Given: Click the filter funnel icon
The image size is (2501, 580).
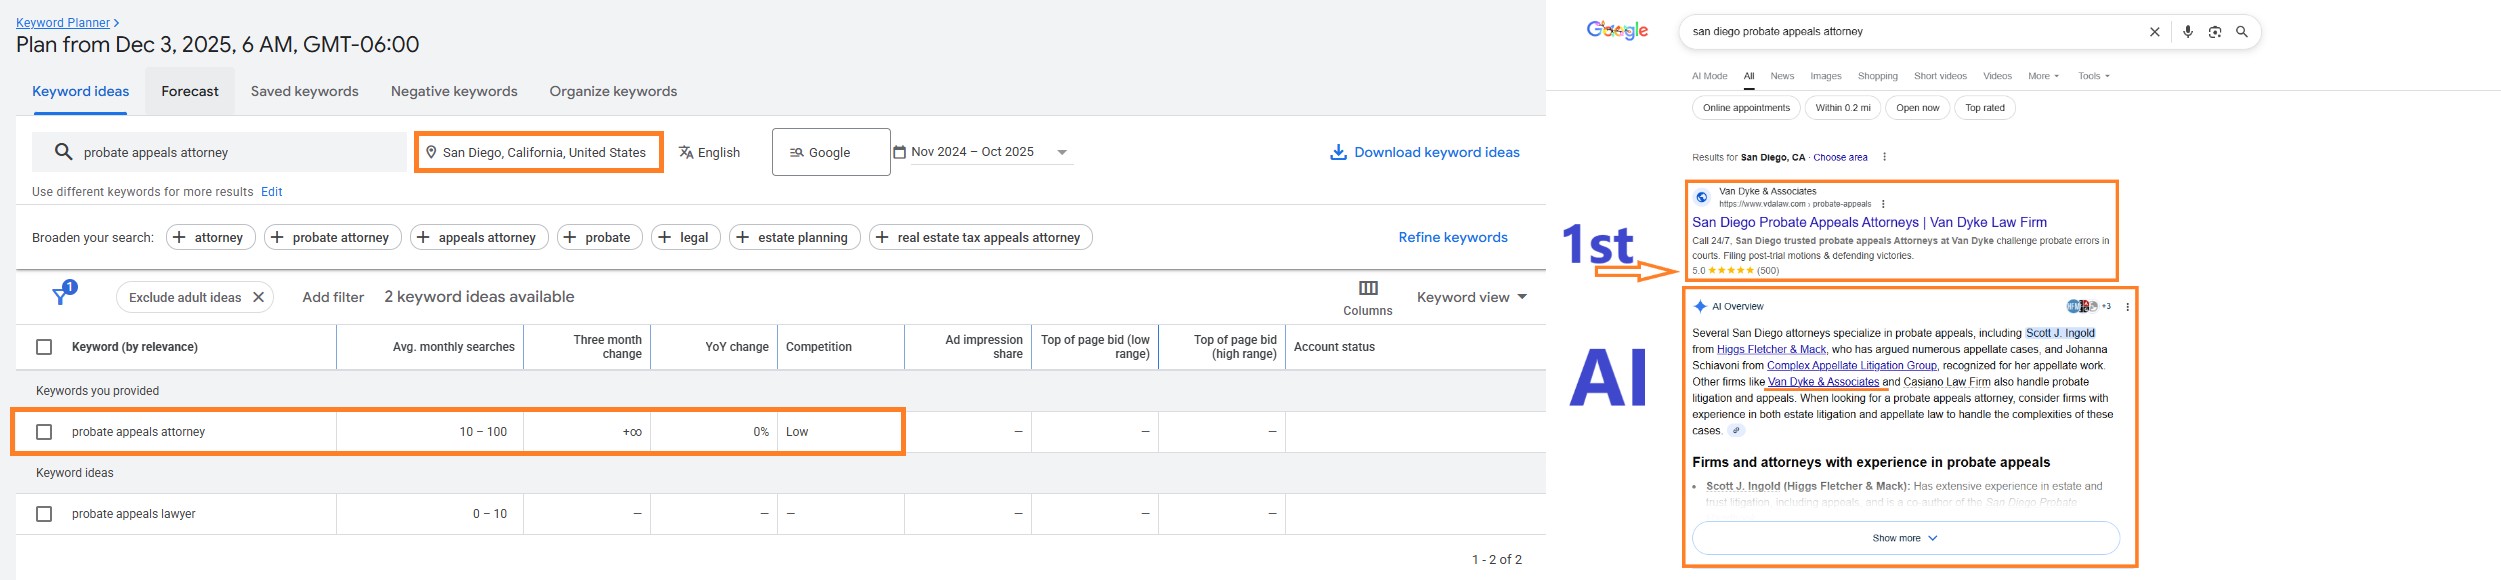Looking at the screenshot, I should pos(62,296).
